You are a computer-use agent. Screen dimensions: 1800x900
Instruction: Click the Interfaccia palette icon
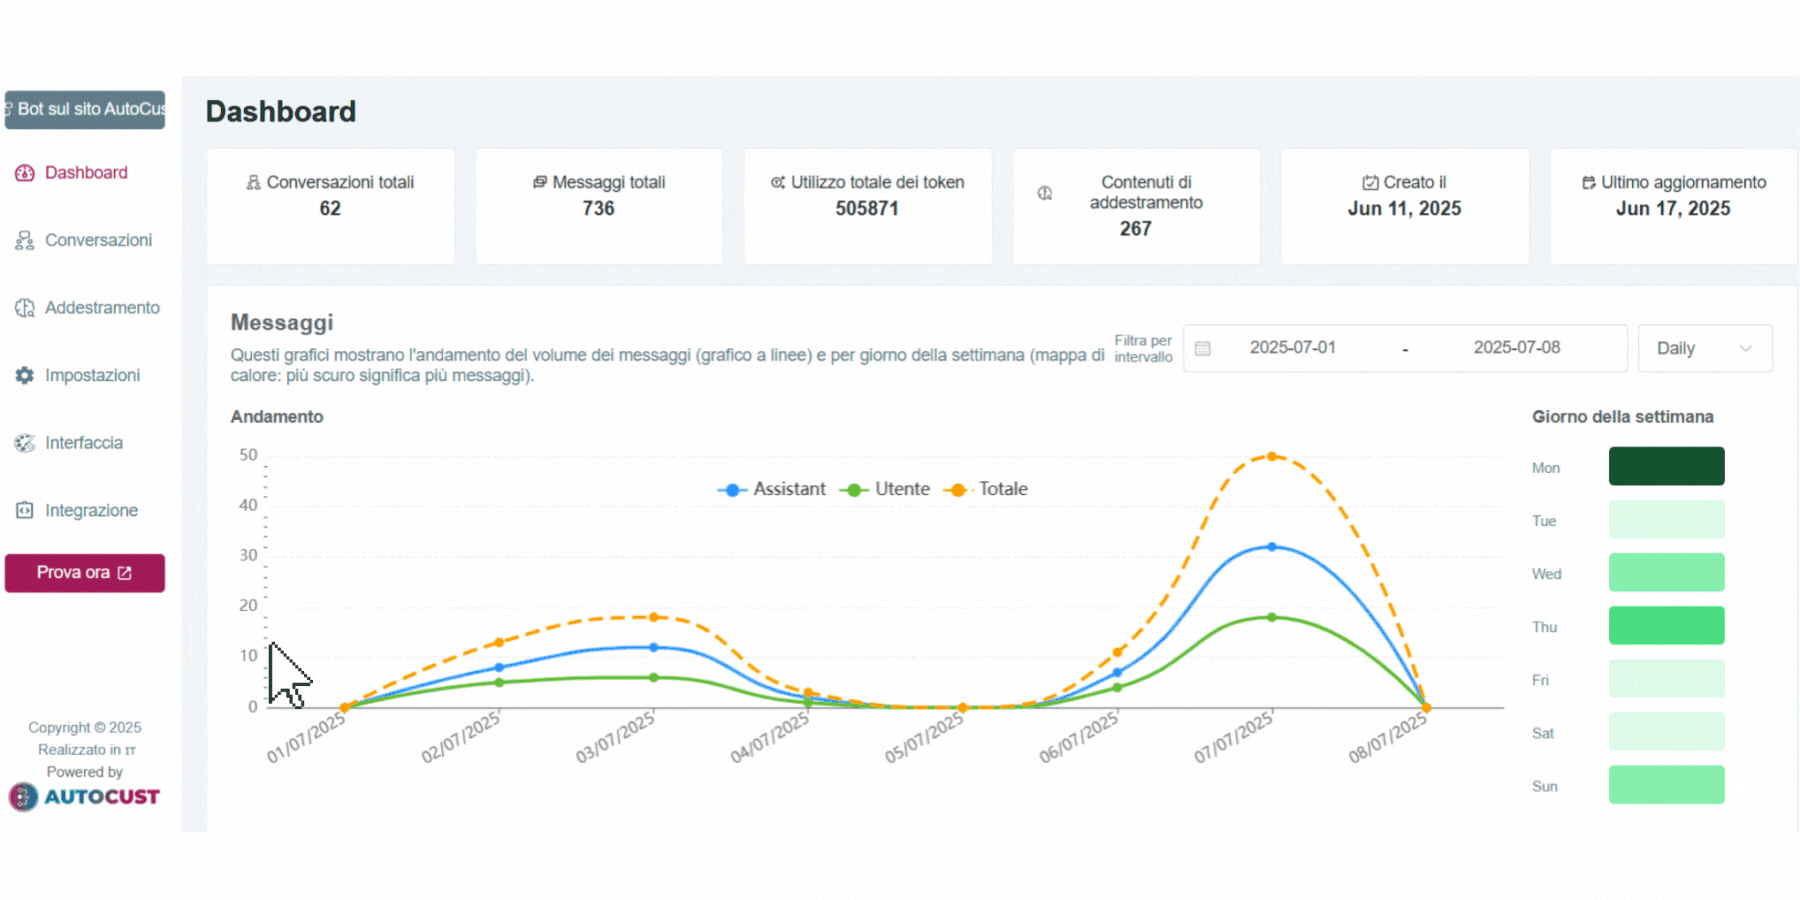(x=25, y=443)
